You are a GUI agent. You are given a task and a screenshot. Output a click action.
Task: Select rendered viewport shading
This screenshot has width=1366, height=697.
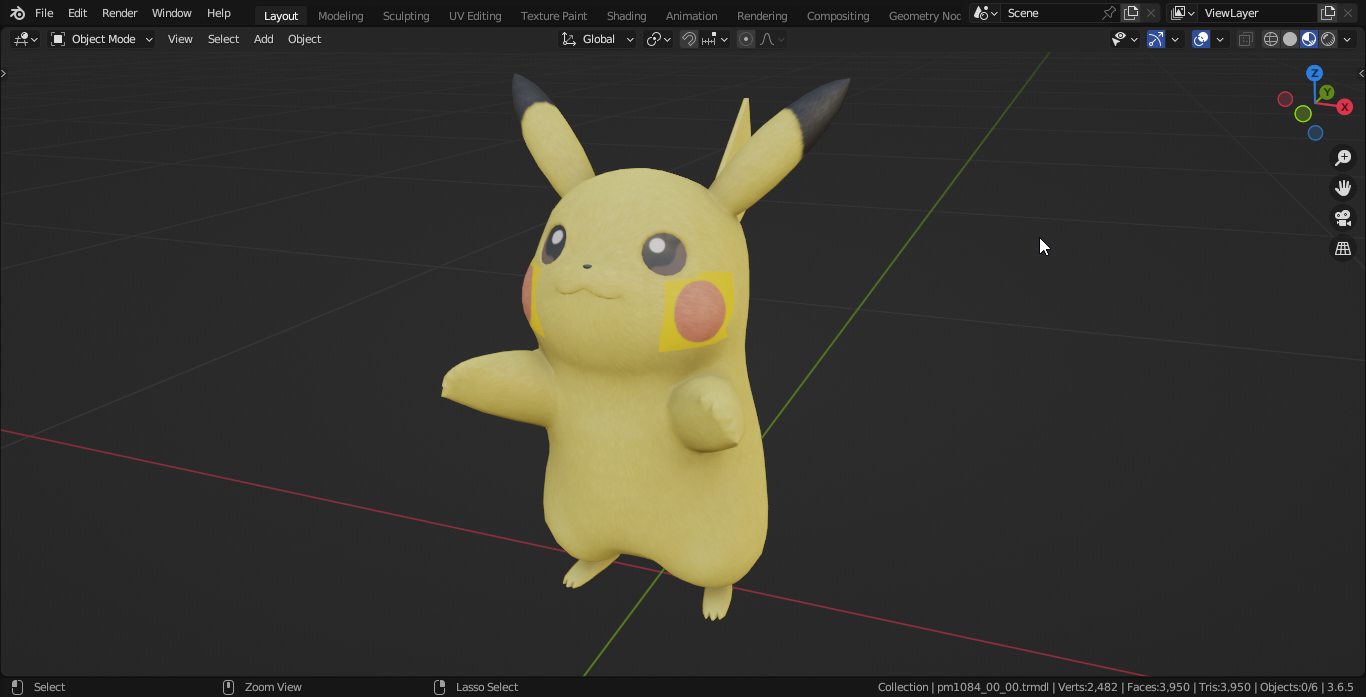pos(1328,39)
